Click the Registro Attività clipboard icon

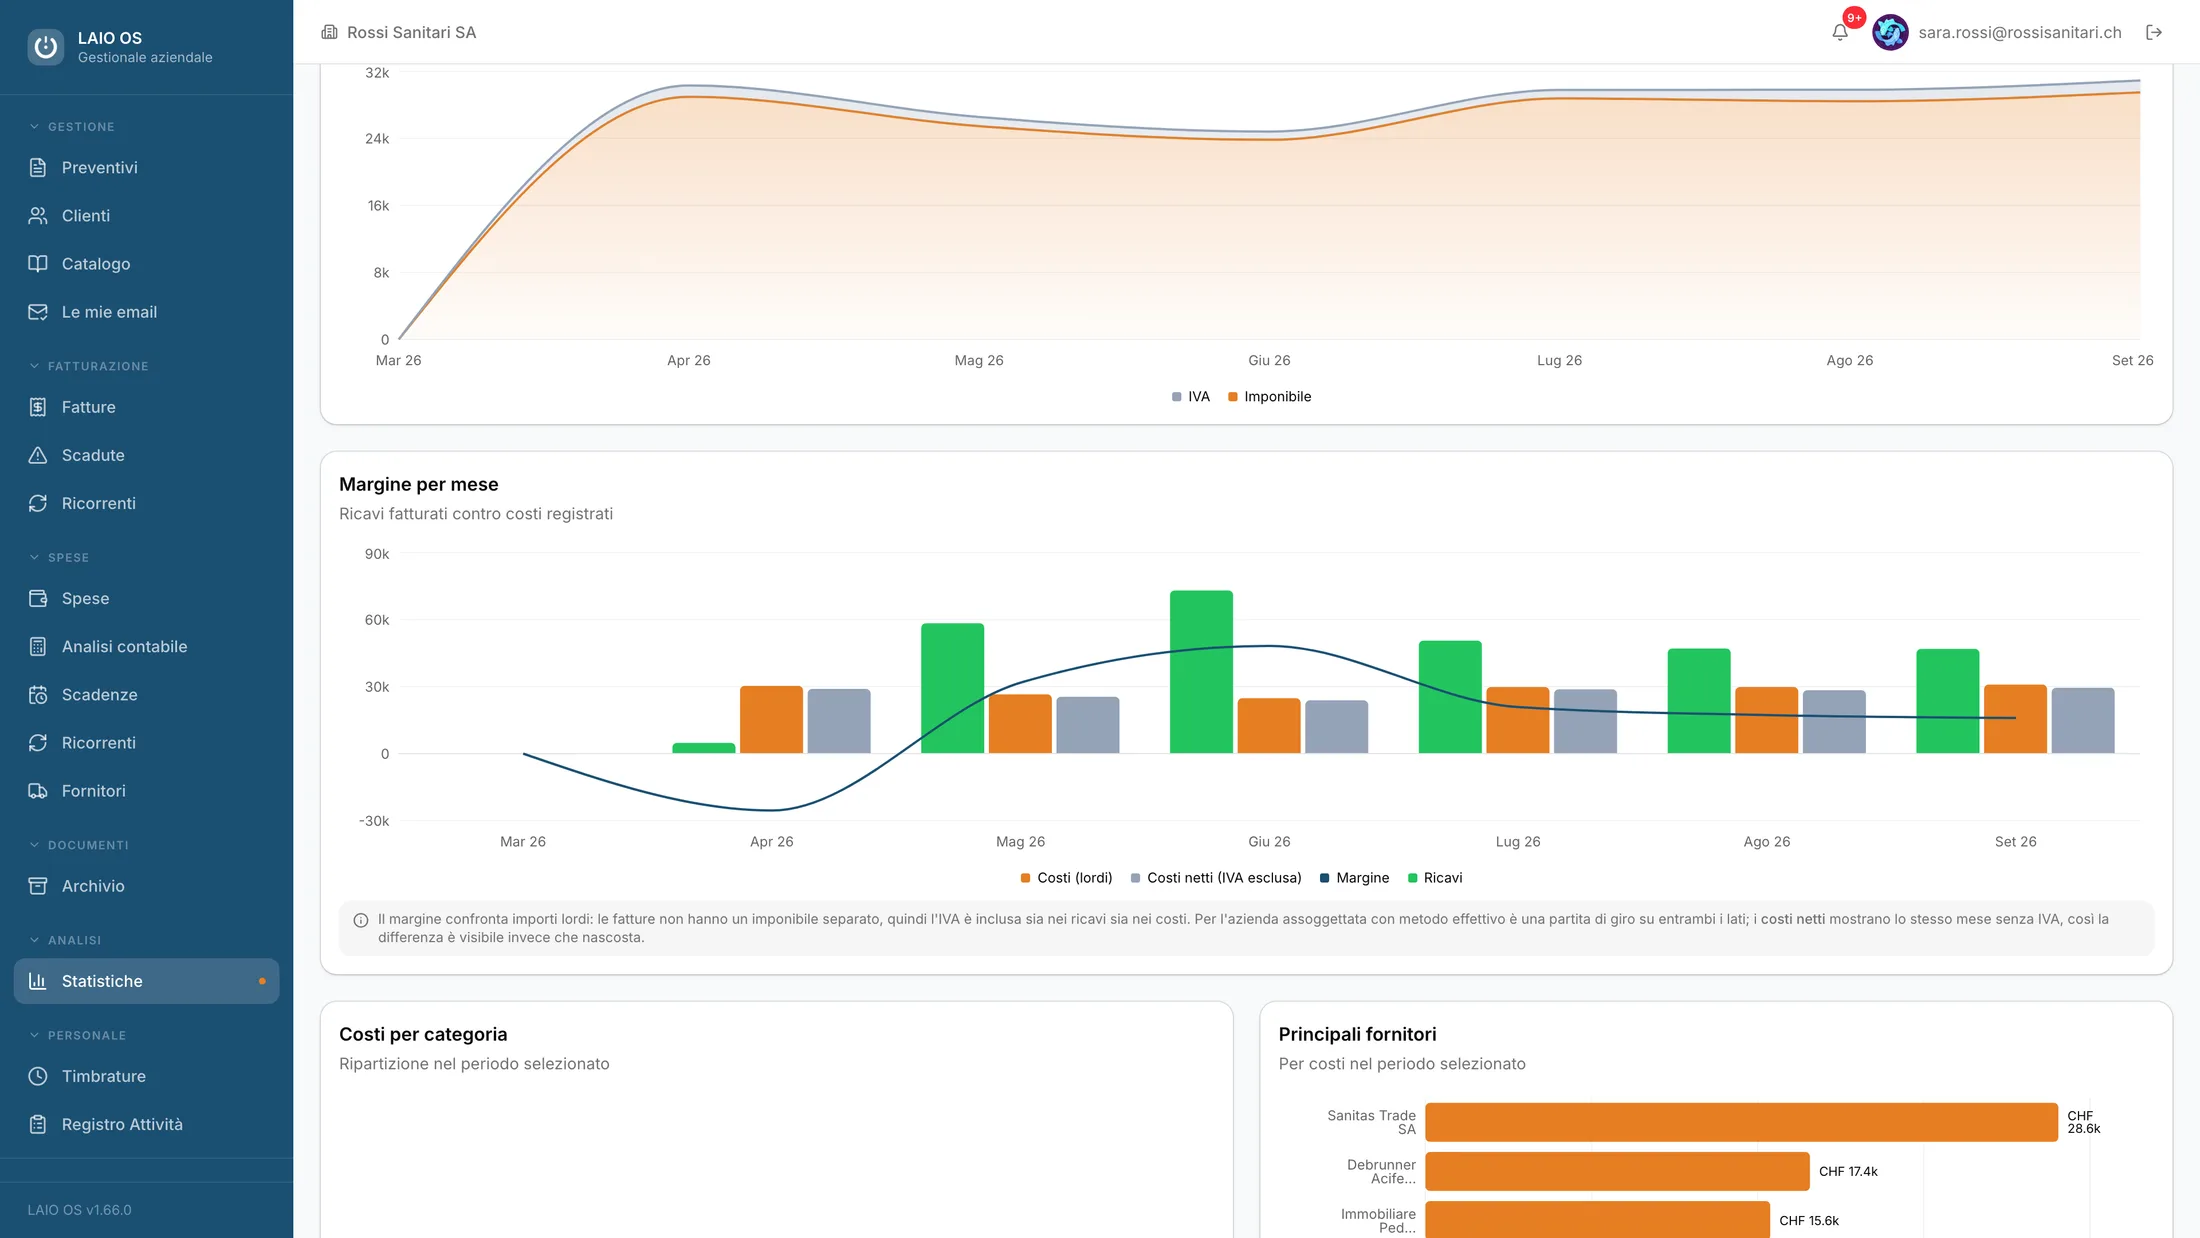click(x=38, y=1124)
